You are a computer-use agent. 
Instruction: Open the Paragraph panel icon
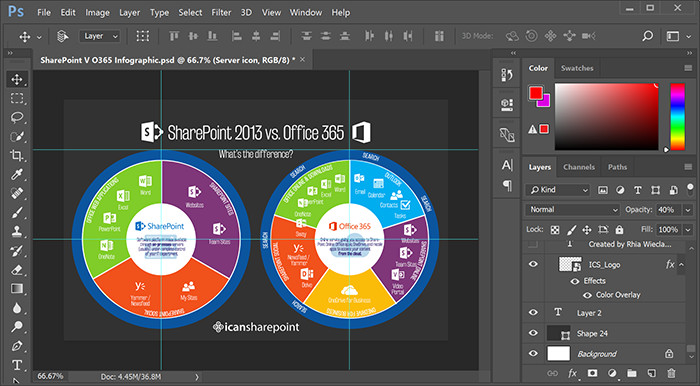point(507,185)
